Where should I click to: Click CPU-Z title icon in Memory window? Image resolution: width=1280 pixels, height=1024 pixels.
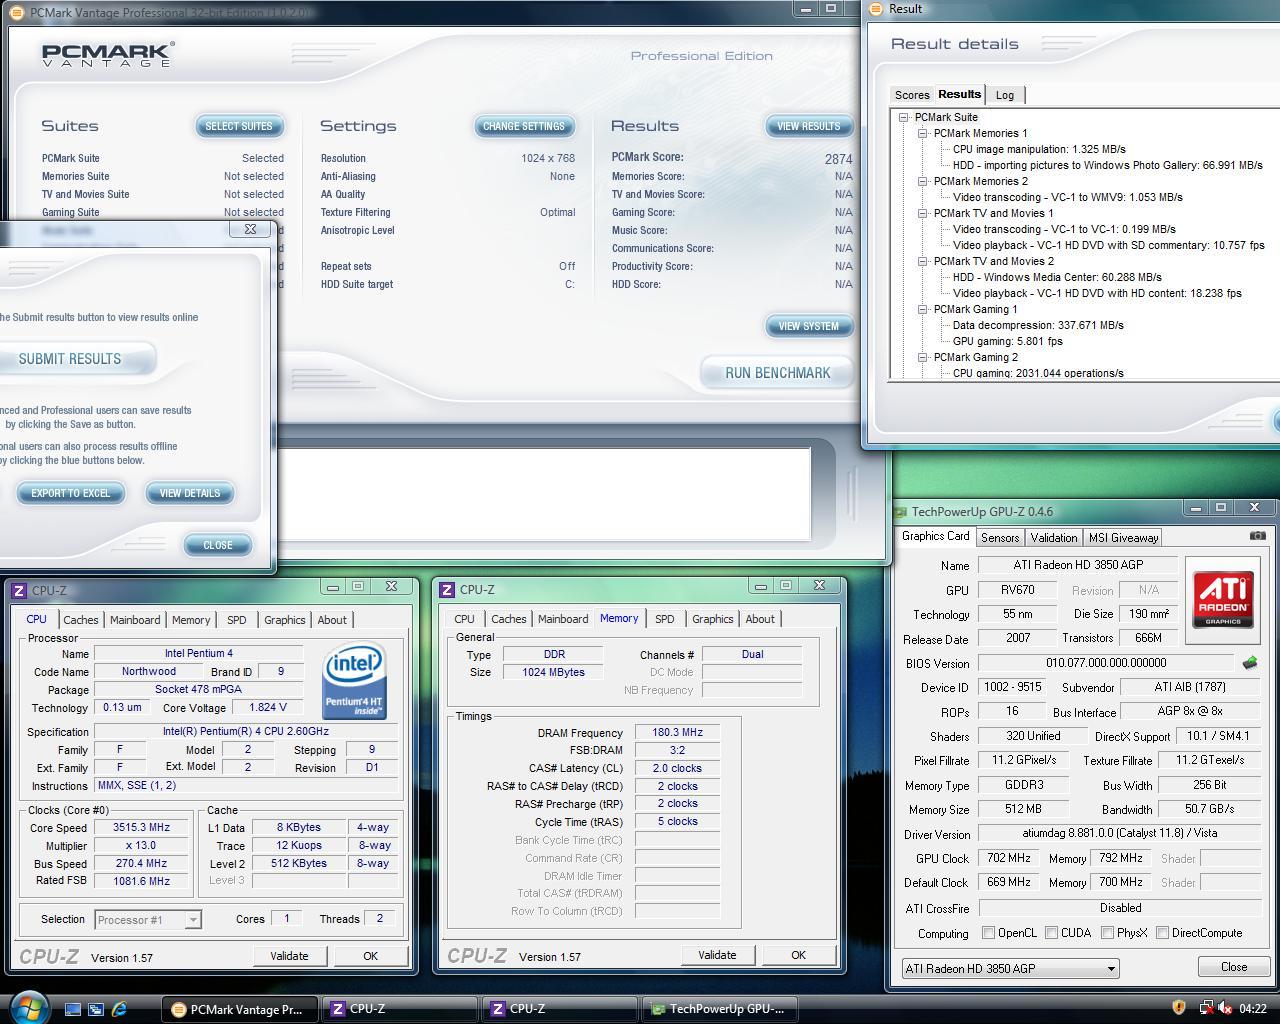point(447,589)
